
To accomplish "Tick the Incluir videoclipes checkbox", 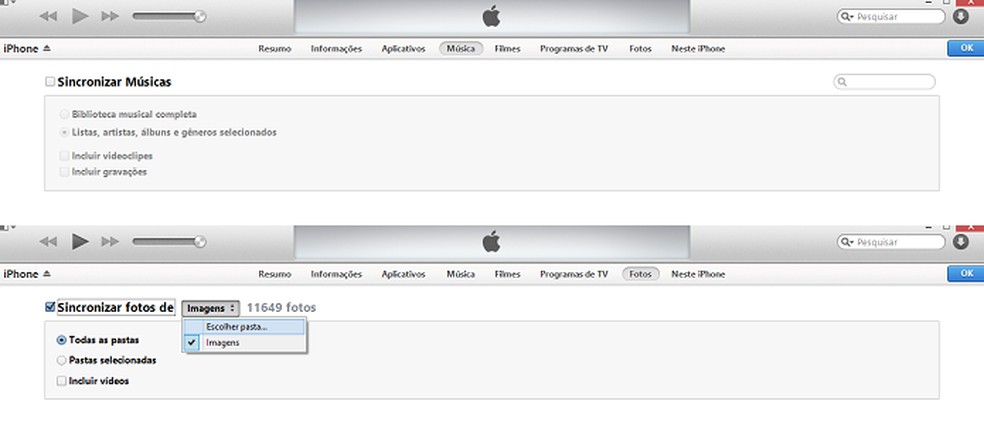I will click(64, 156).
